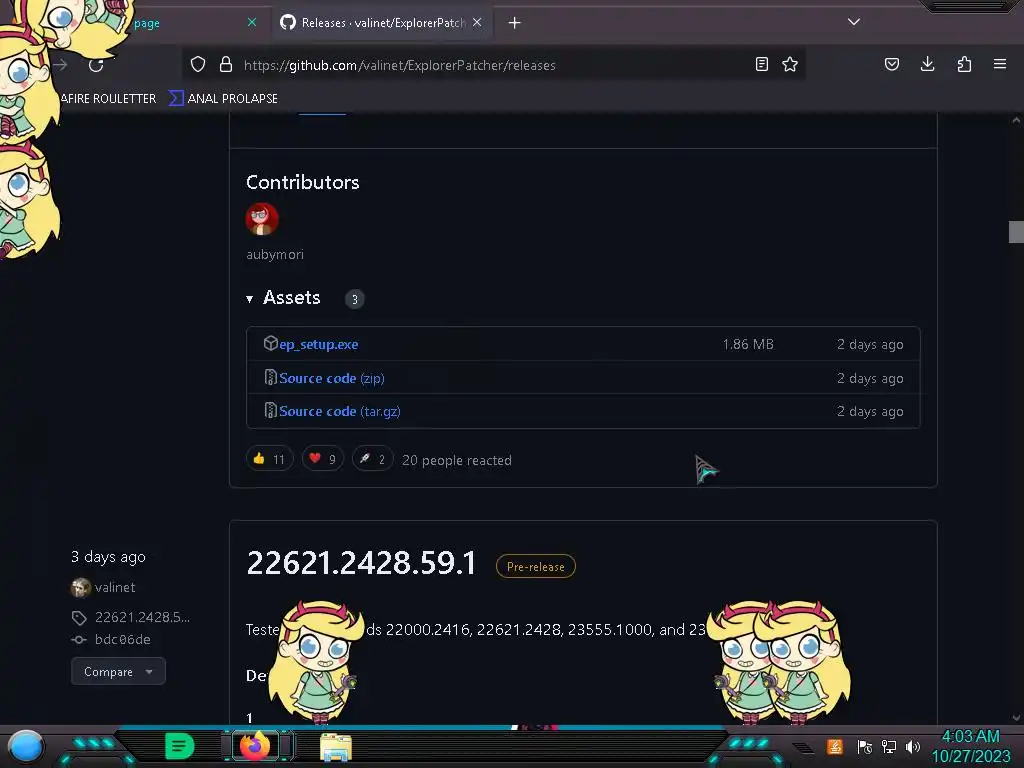Download ep_setup.exe asset
The image size is (1024, 768).
(x=319, y=344)
